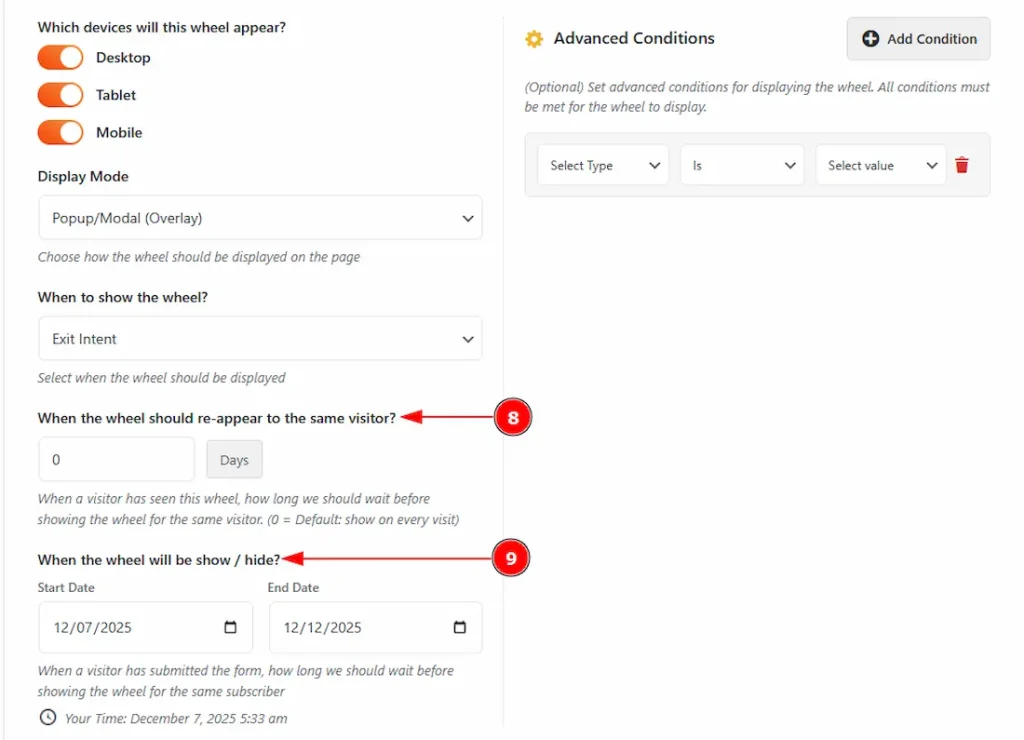Disable the Tablet device switch
Viewport: 1024px width, 740px height.
pyautogui.click(x=60, y=95)
